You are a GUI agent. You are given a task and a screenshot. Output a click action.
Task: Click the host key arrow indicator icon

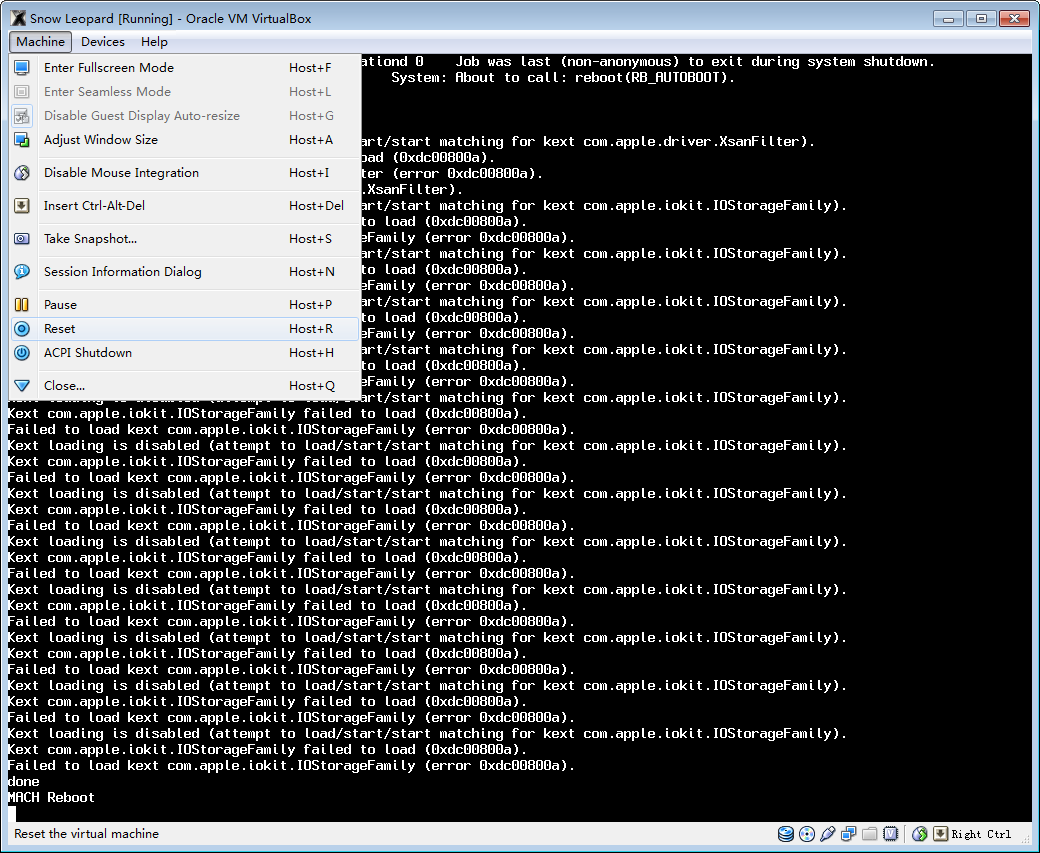pos(941,834)
